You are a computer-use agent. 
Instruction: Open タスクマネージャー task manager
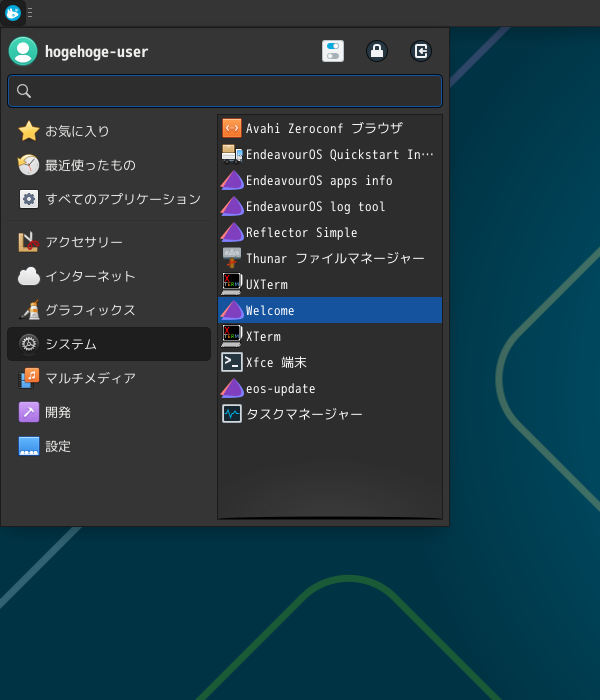(x=330, y=414)
